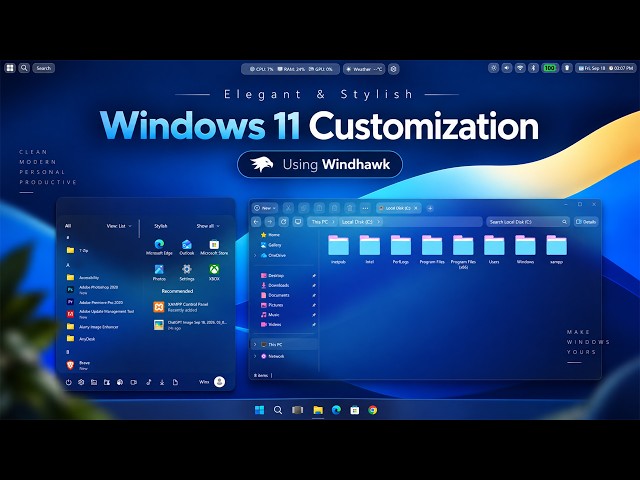The width and height of the screenshot is (640, 480).
Task: Click the Copy icon in File Explorer toolbar
Action: pos(304,208)
